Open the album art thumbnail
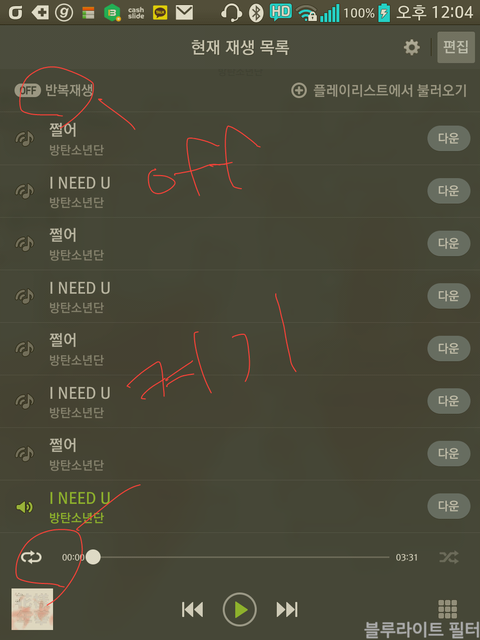The height and width of the screenshot is (640, 480). [32, 609]
